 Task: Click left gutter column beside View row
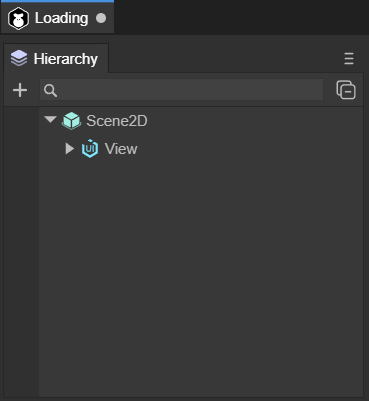click(x=22, y=149)
